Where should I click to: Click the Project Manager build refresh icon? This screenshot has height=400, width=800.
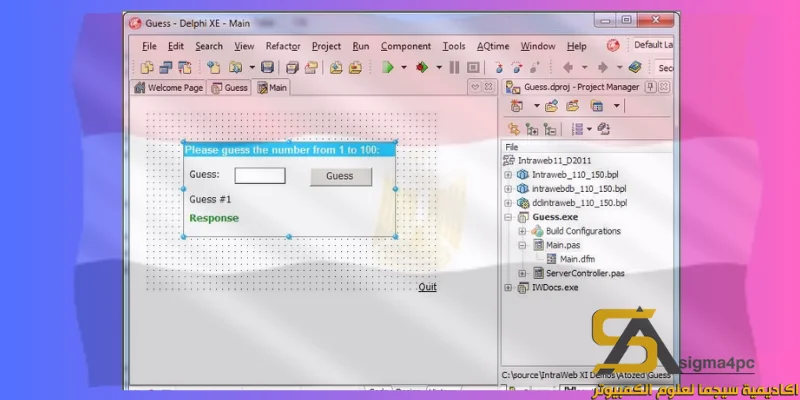coord(604,130)
